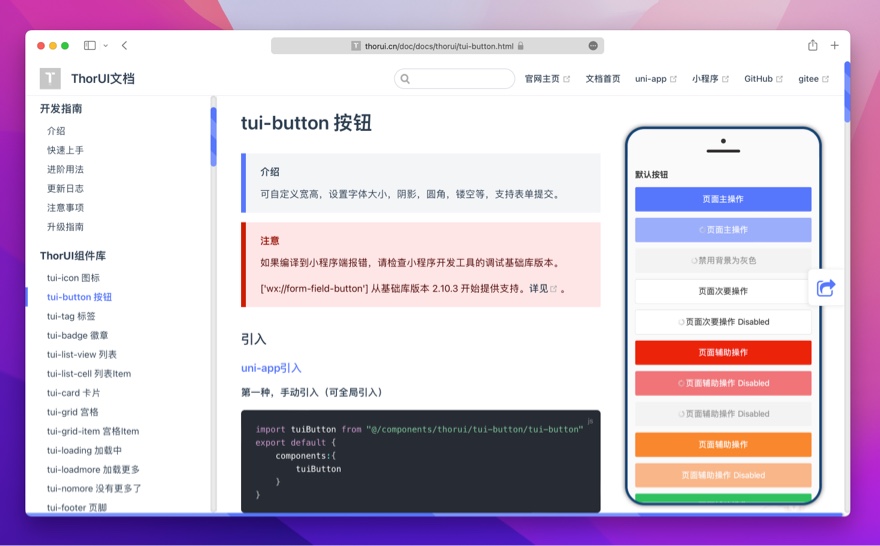Click the gray 页面辅助操作 Disabled button

pos(723,414)
